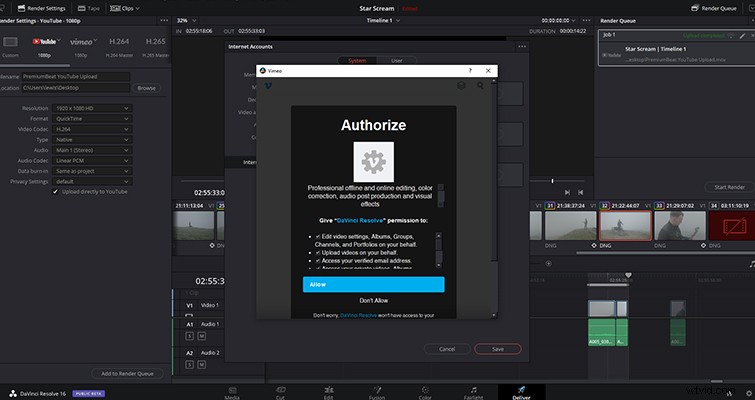Viewport: 755px width, 400px height.
Task: Toggle Access verified email address checkbox
Action: click(318, 260)
